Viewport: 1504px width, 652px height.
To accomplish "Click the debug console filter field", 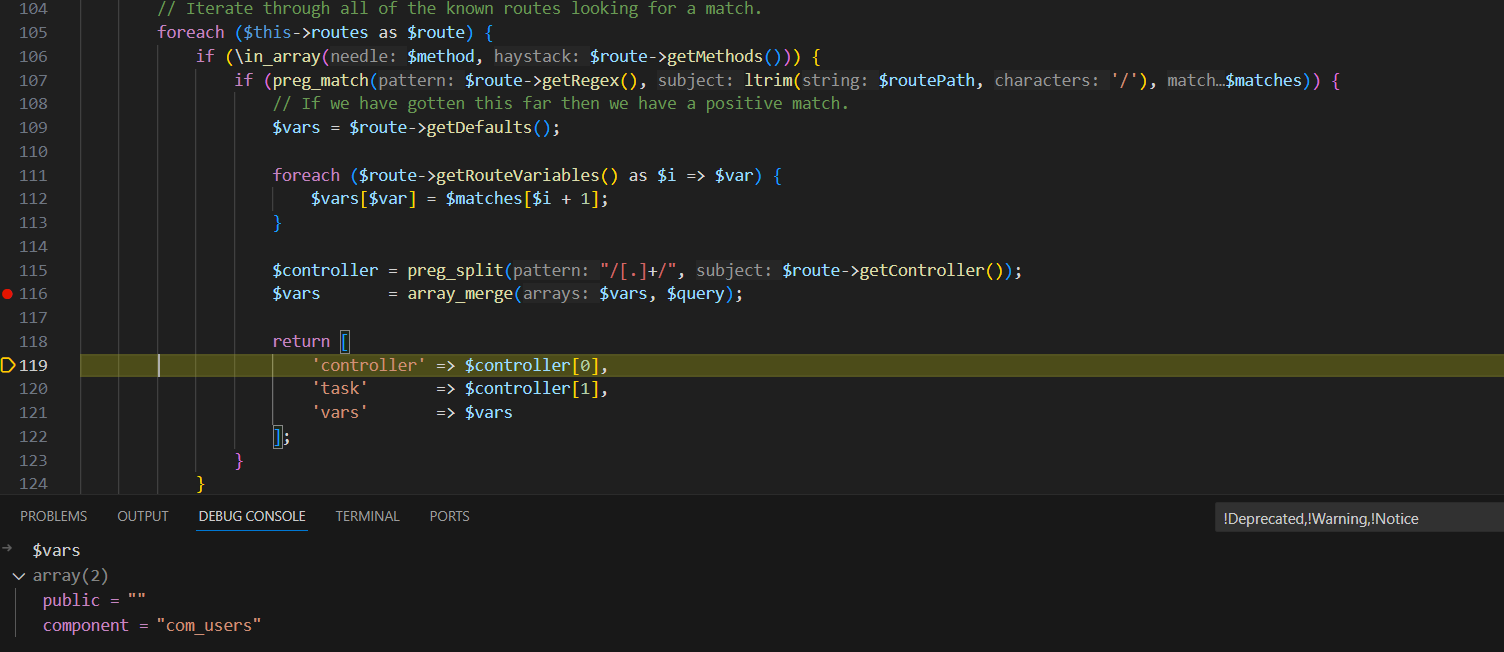I will pos(1360,518).
